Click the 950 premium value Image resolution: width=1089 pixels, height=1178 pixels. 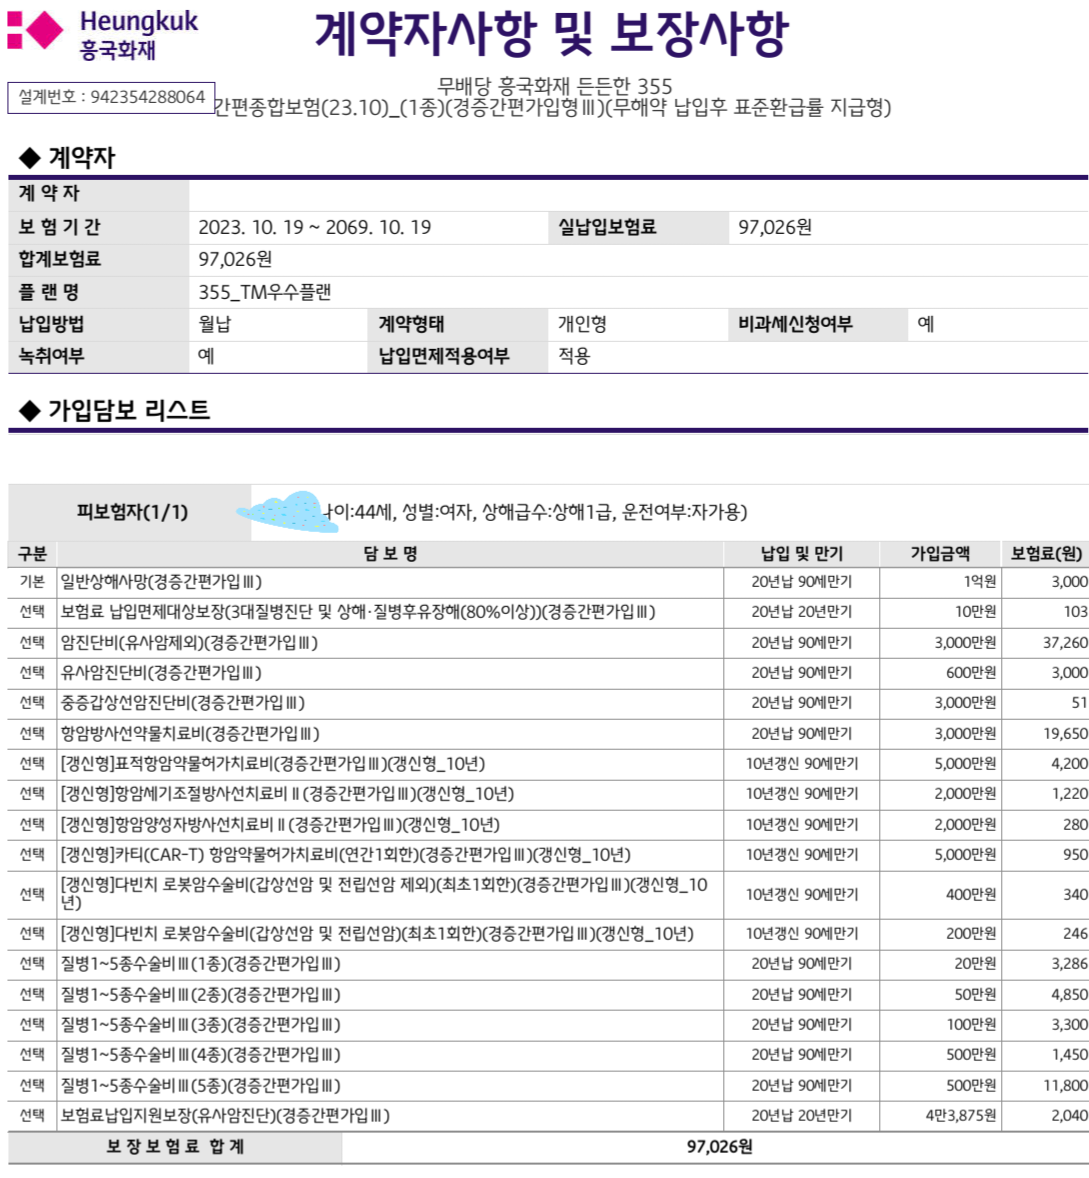[1075, 855]
